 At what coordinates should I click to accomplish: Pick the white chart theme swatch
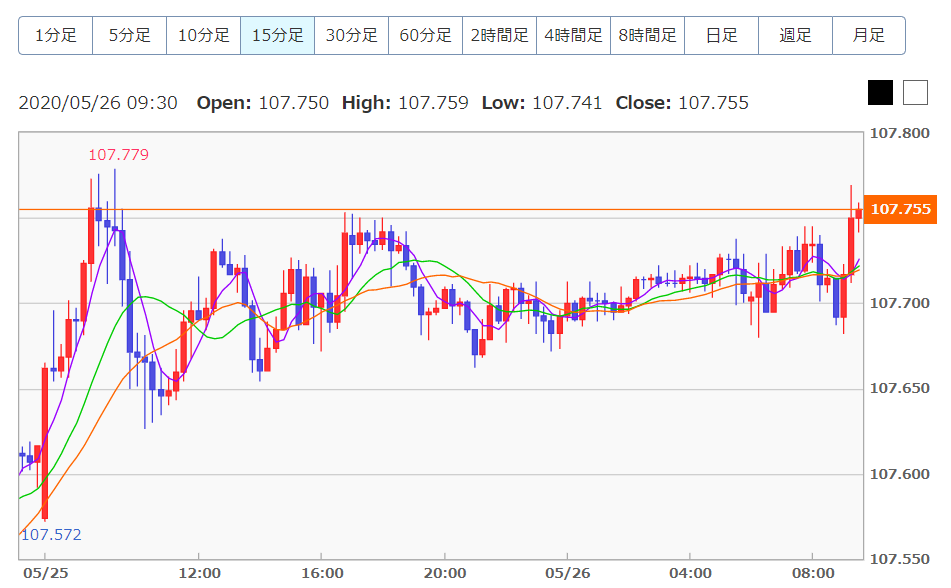(915, 93)
